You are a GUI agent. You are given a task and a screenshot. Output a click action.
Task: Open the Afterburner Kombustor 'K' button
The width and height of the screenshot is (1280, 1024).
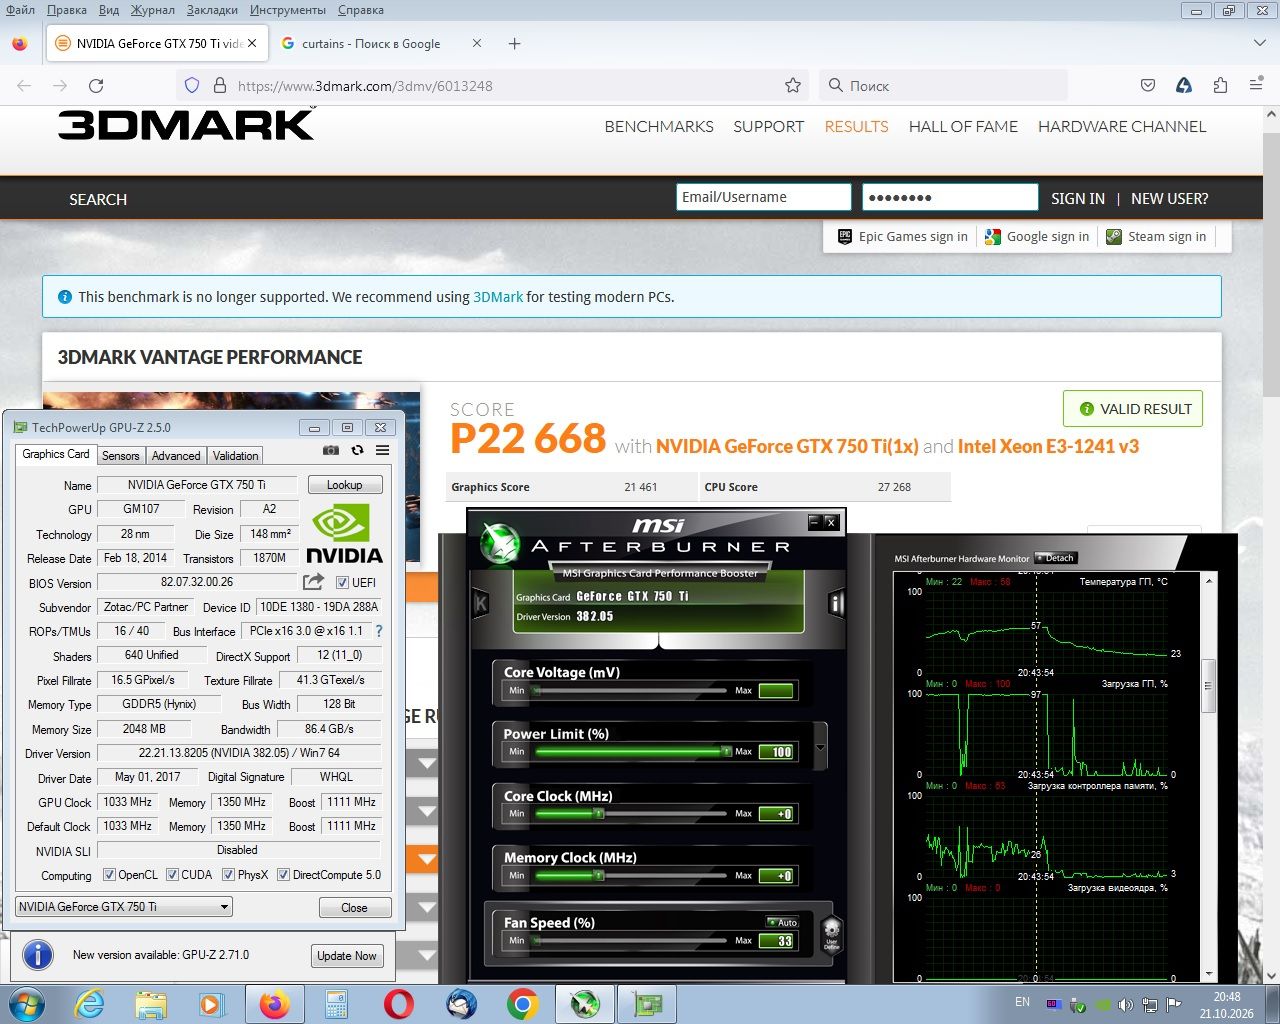(x=480, y=603)
